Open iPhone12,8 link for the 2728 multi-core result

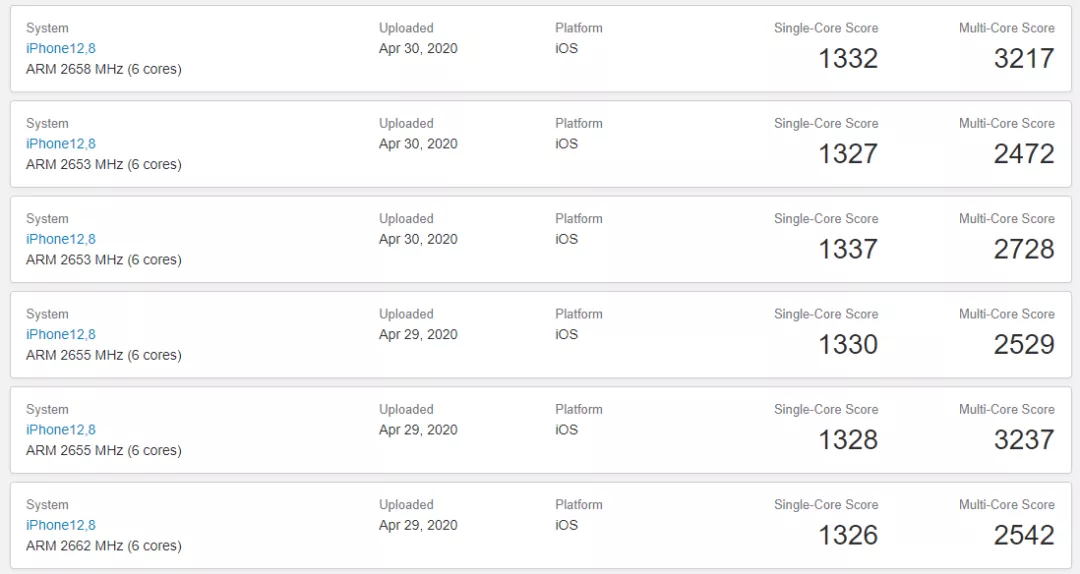tap(61, 239)
